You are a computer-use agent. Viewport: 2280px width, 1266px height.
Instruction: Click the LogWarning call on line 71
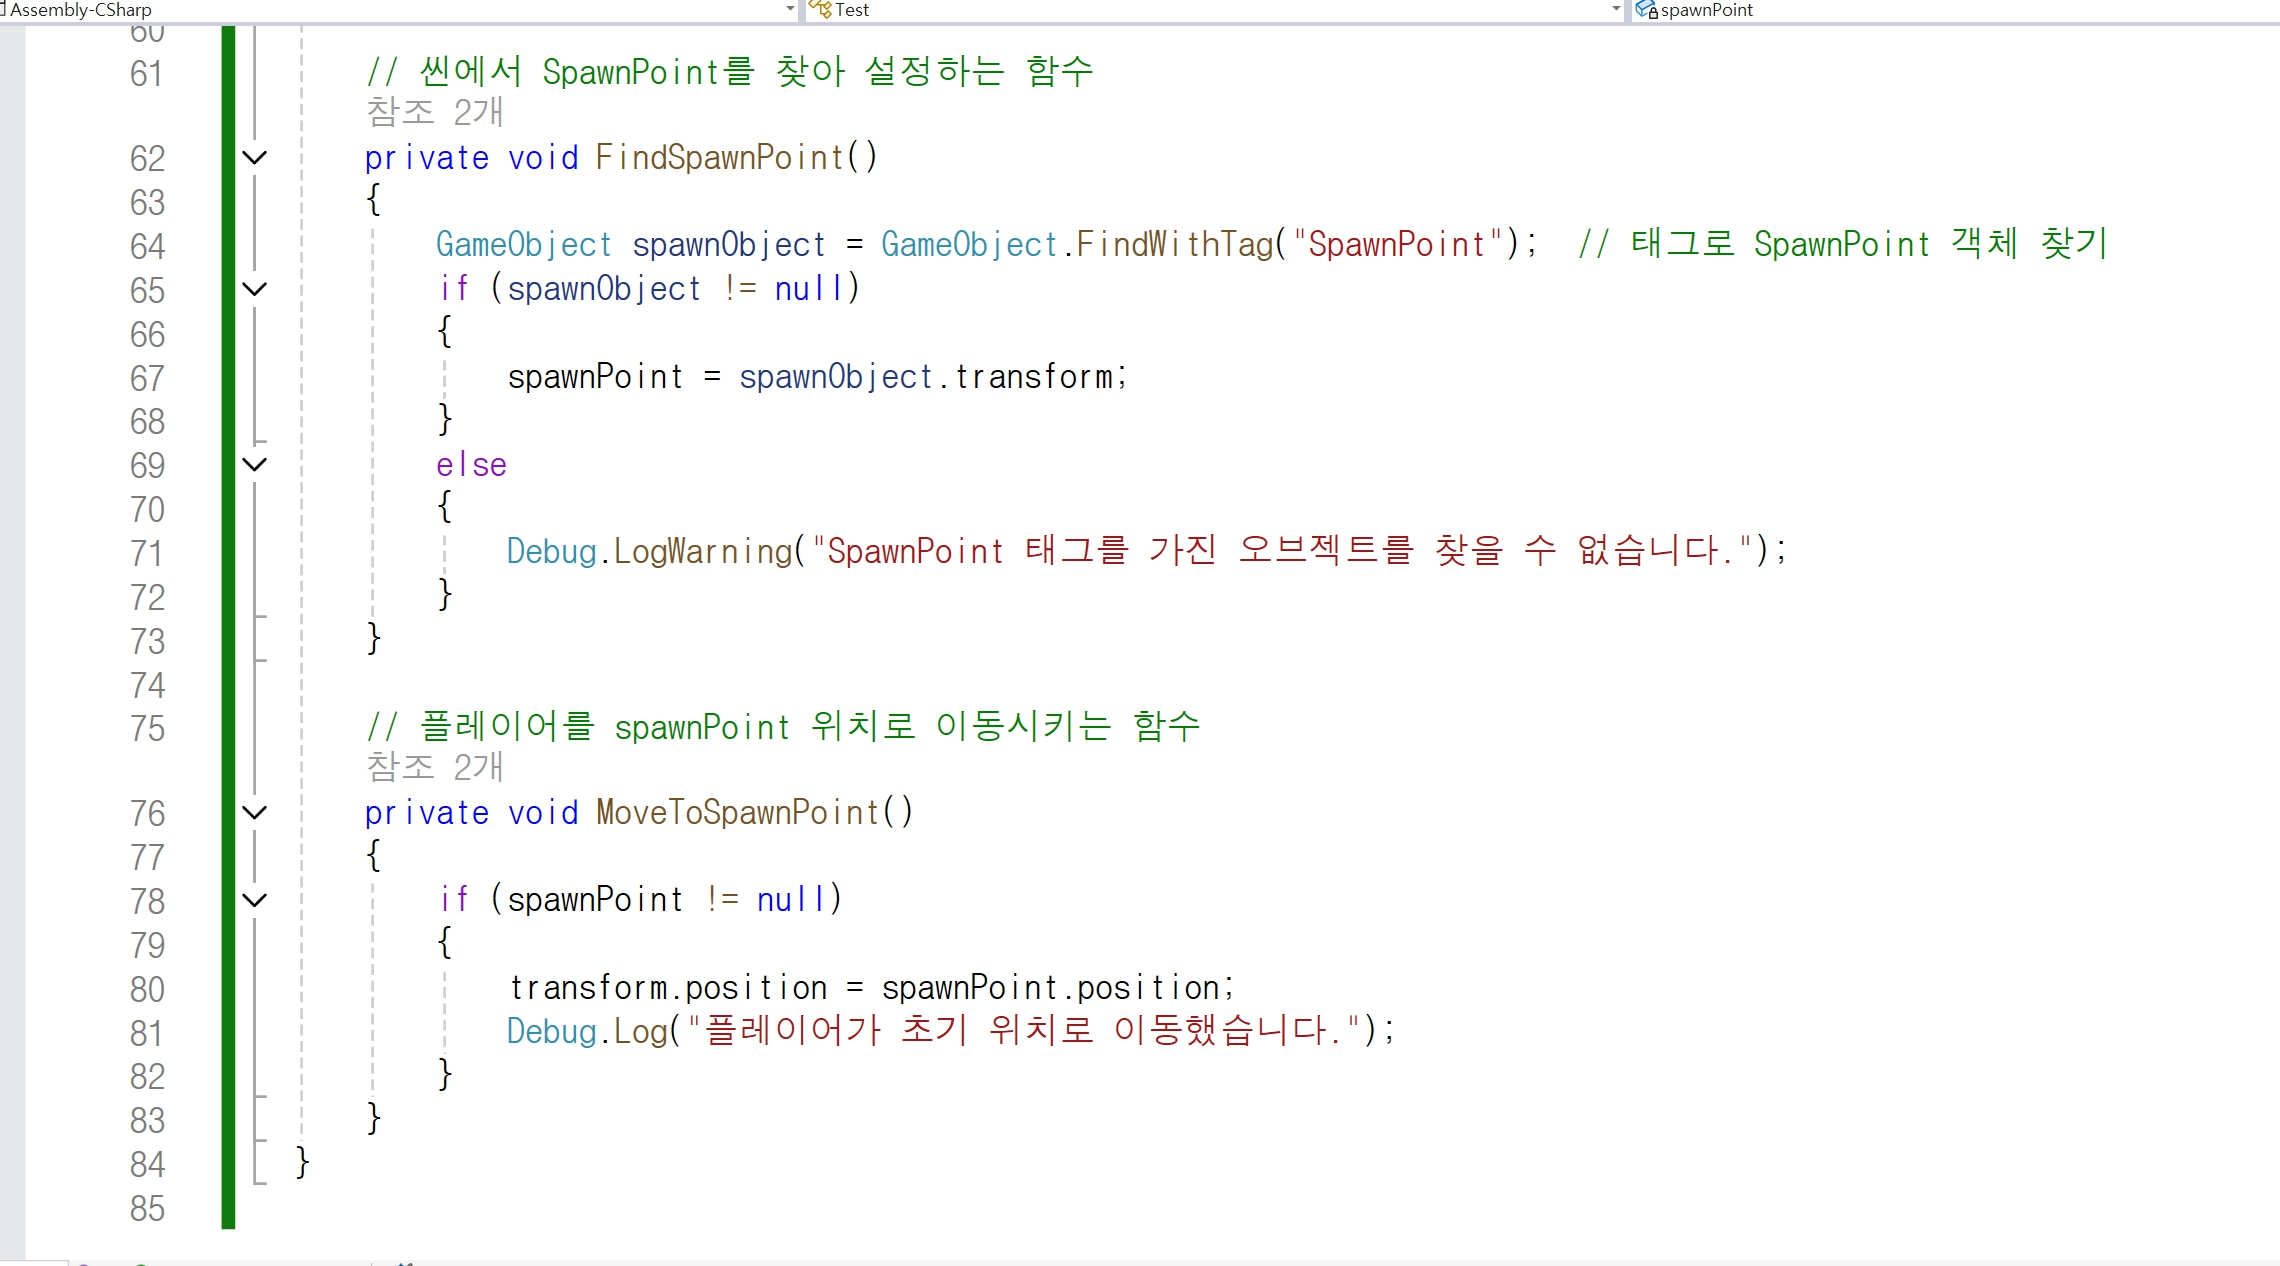(x=703, y=551)
